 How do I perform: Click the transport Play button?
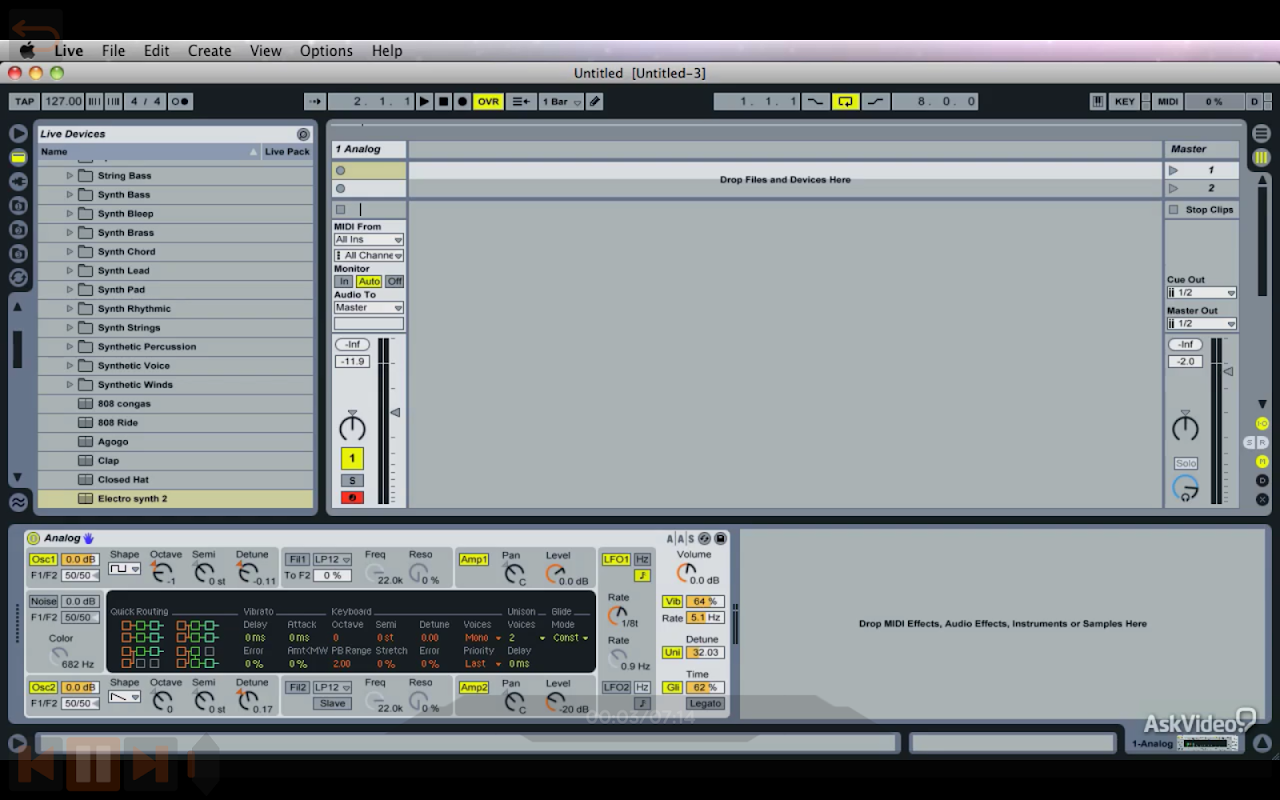click(424, 101)
